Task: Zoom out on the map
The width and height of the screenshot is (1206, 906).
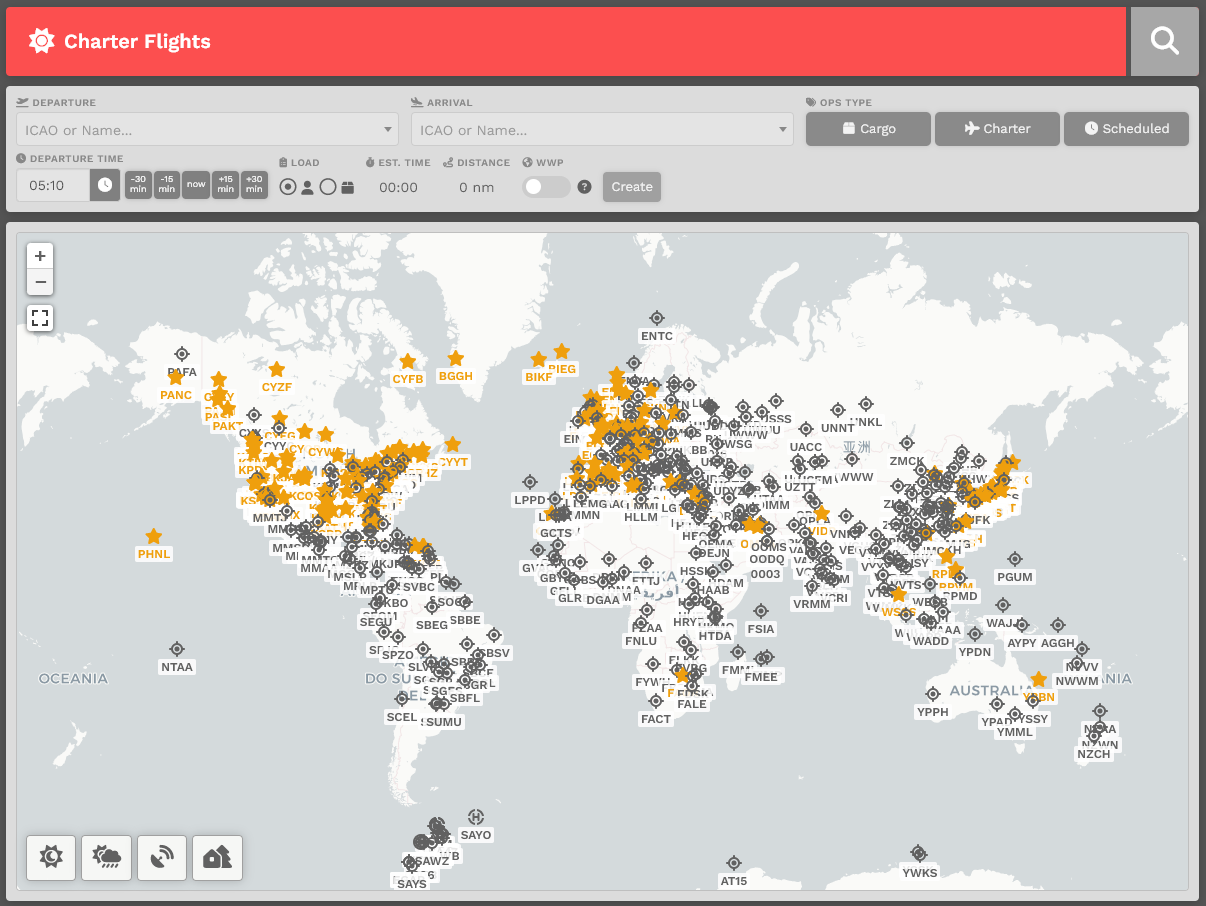Action: [40, 282]
